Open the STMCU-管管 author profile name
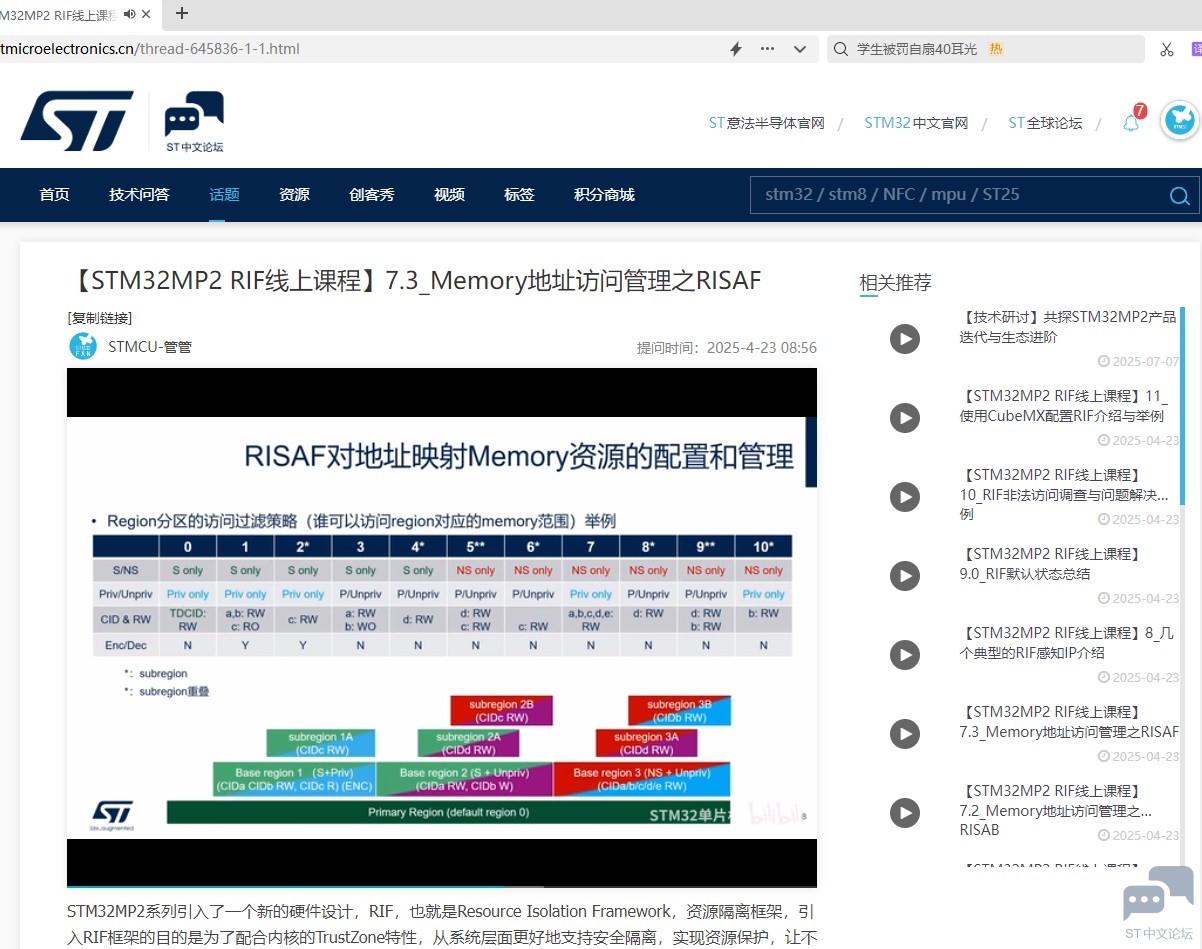Image resolution: width=1202 pixels, height=949 pixels. [150, 347]
